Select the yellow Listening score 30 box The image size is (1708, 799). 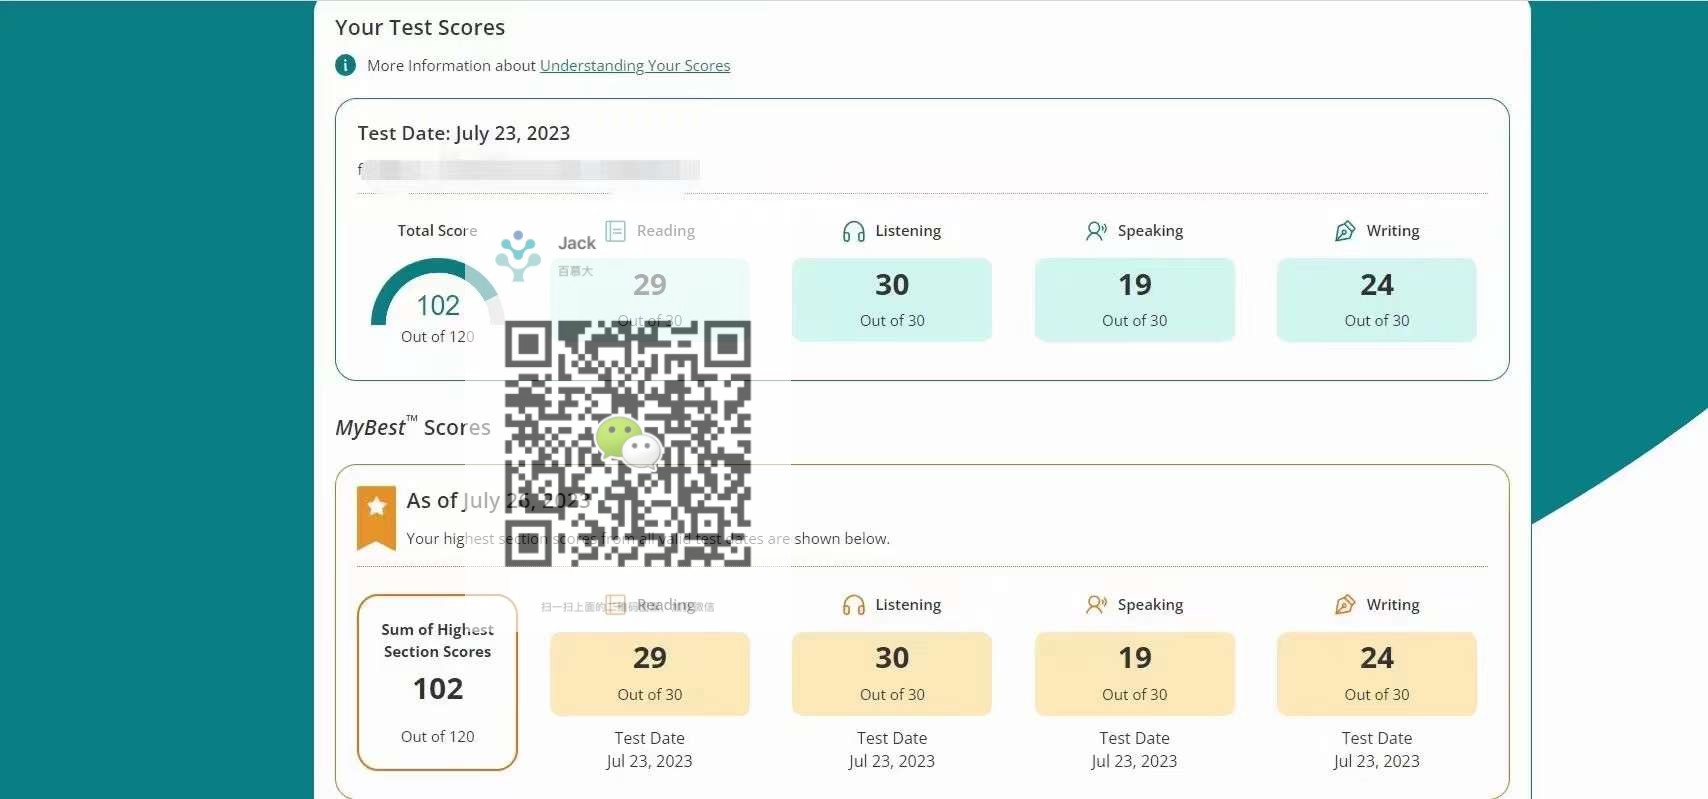[891, 673]
